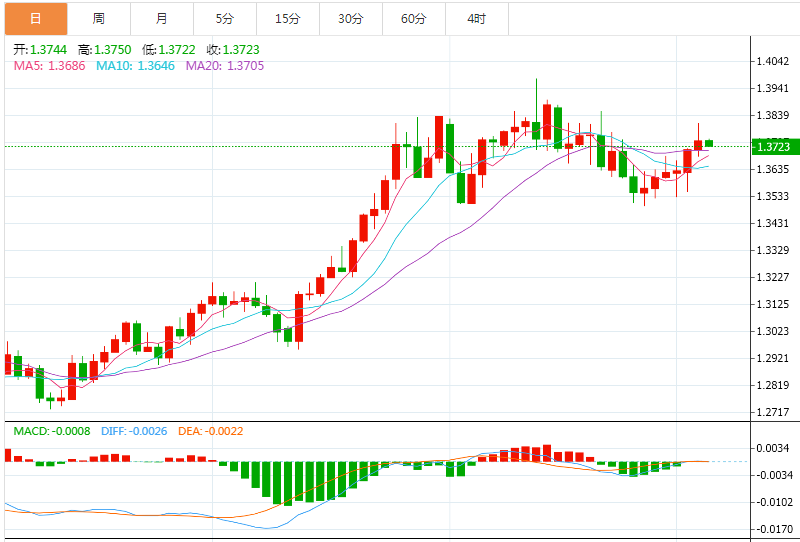Open the 5分 timeframe tab
The width and height of the screenshot is (800, 542).
225,19
